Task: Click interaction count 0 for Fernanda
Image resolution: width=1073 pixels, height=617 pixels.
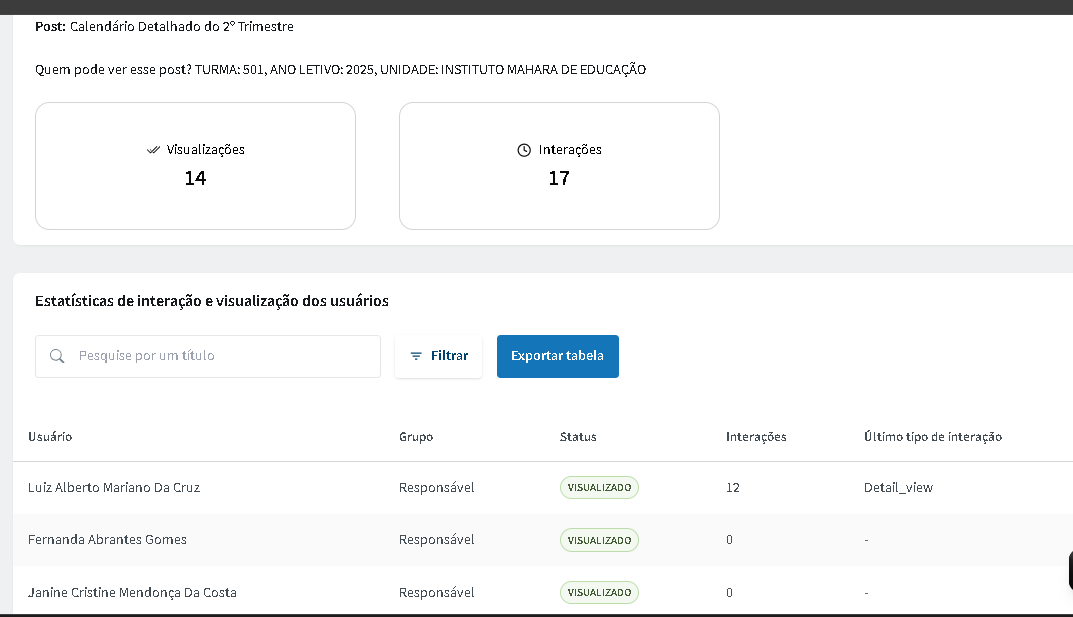Action: [729, 540]
